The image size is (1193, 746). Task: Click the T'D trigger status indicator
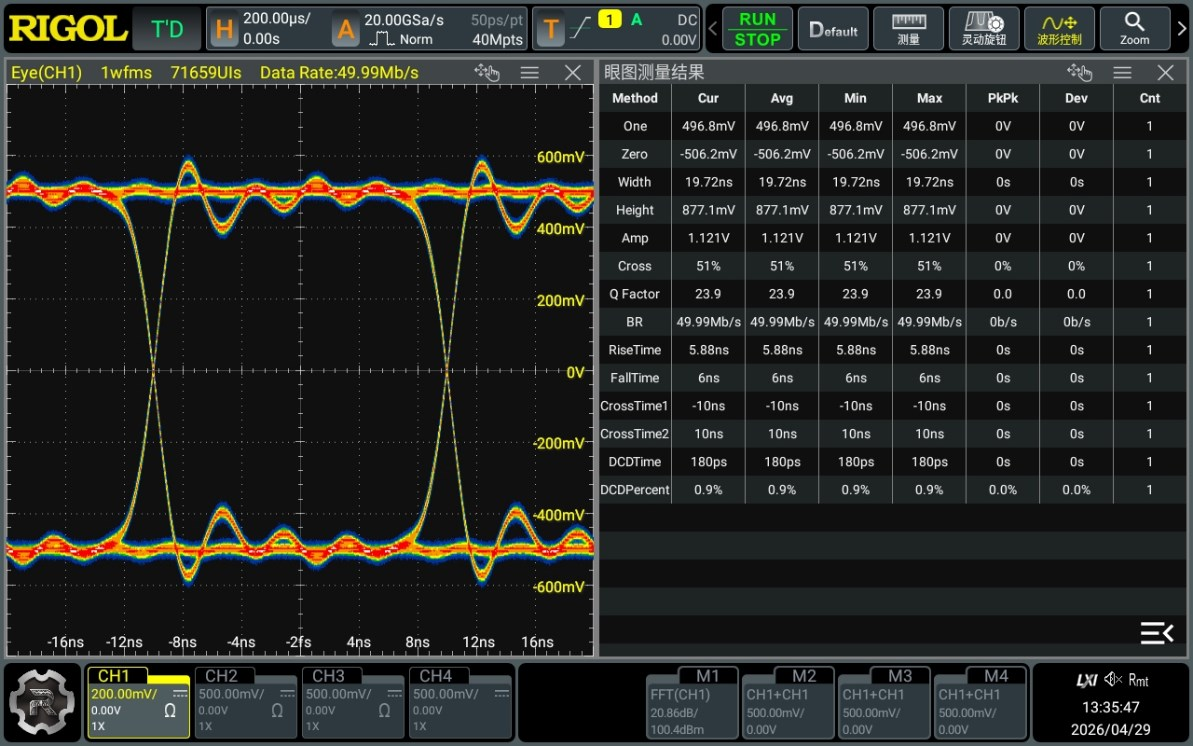click(167, 29)
